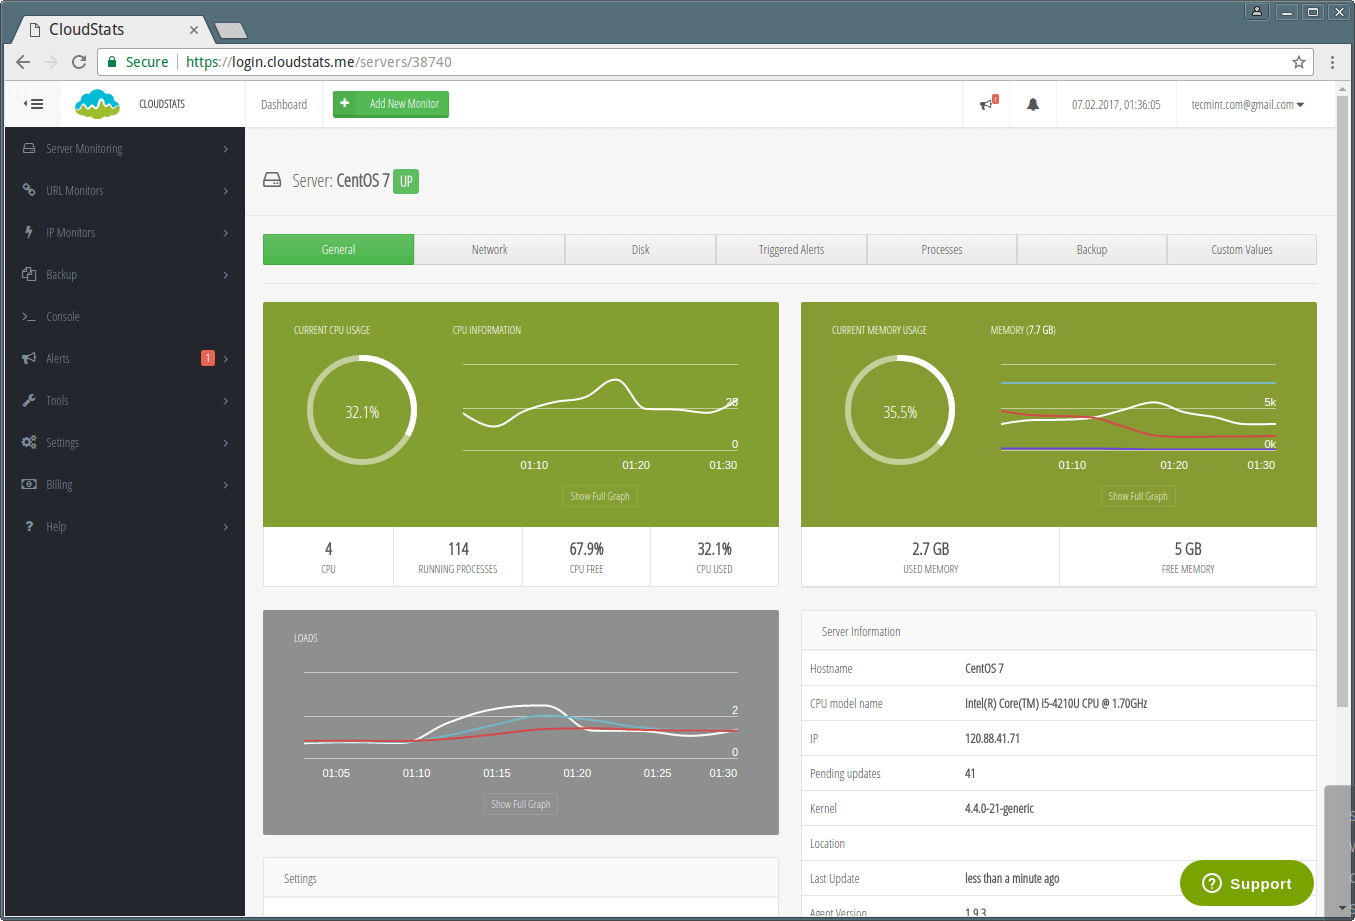Open the Alerts megaphone icon in sidebar
Viewport: 1355px width, 921px height.
[x=28, y=358]
